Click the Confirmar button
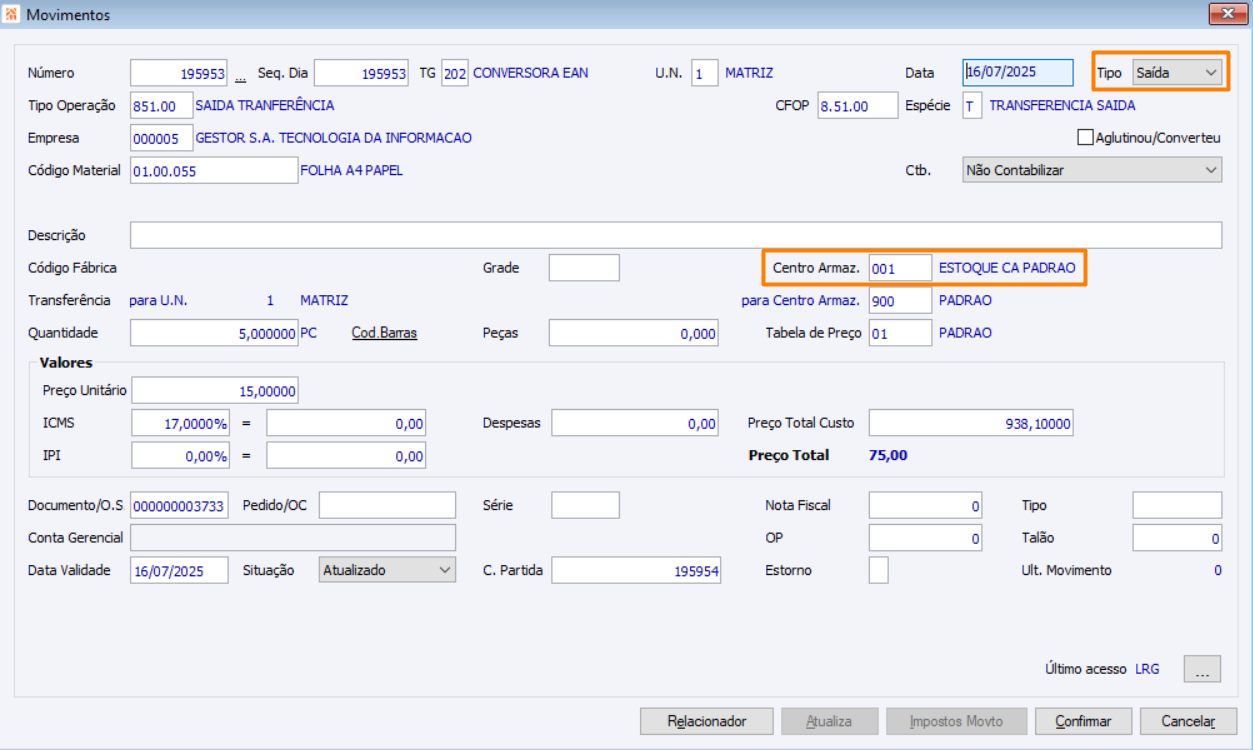The image size is (1253, 750). [x=1083, y=721]
